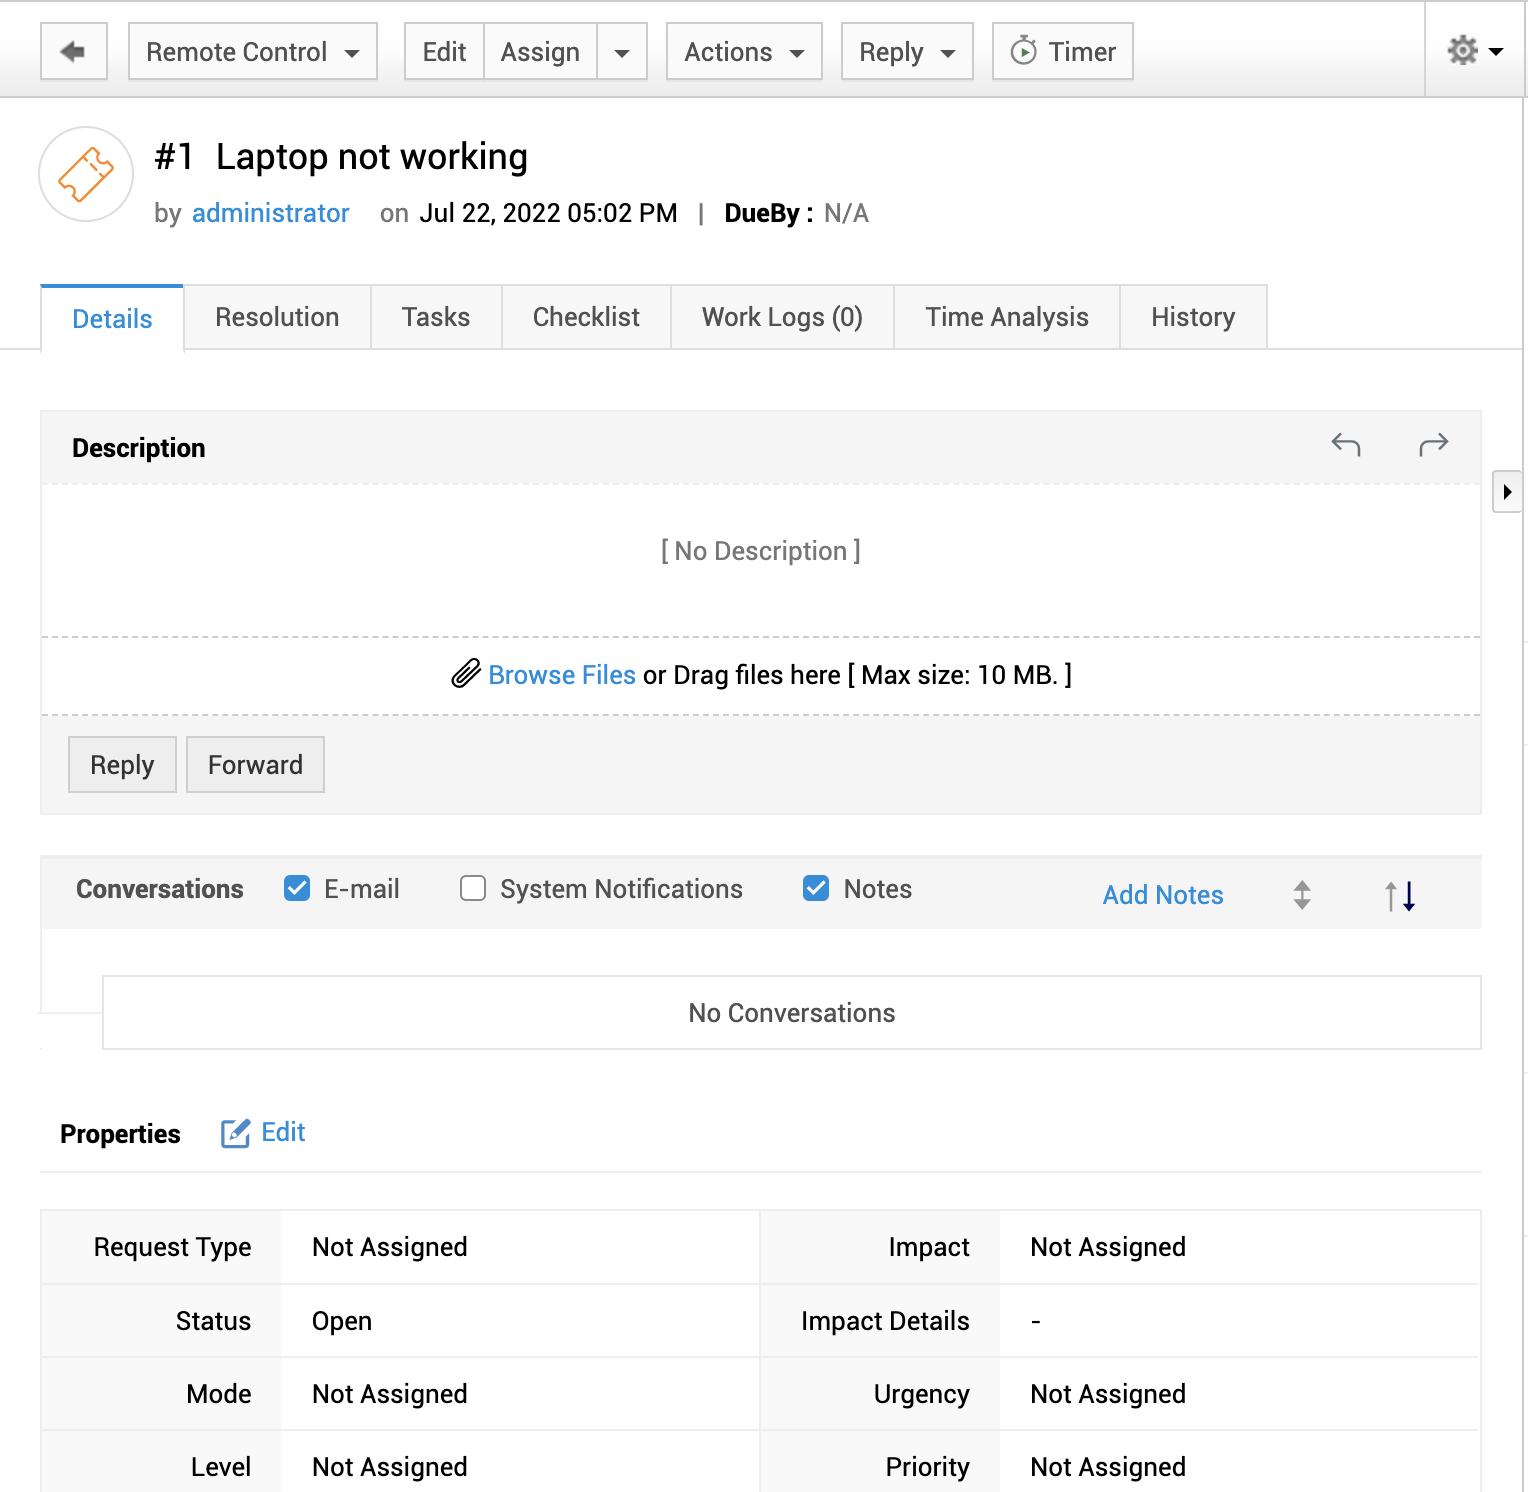Image resolution: width=1528 pixels, height=1492 pixels.
Task: Click the back arrow button
Action: 73,51
